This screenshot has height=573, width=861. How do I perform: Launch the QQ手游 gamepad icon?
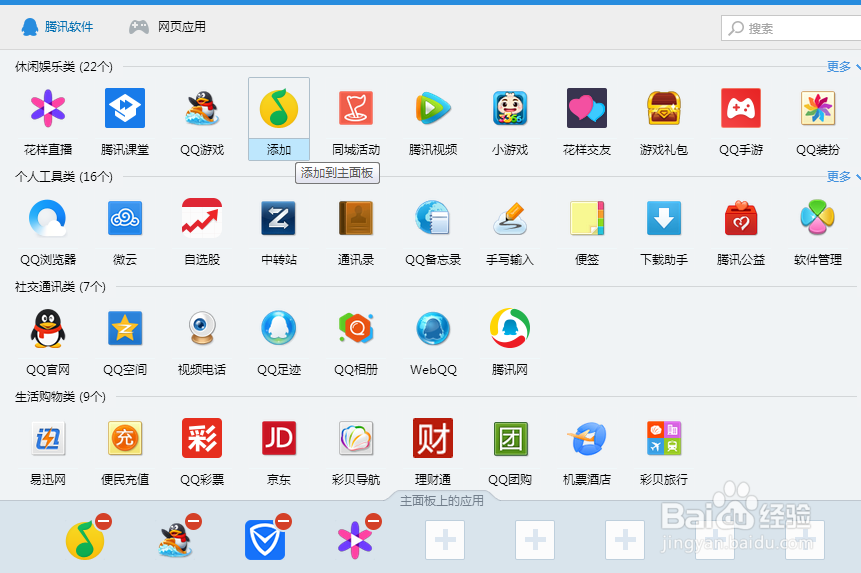click(741, 108)
